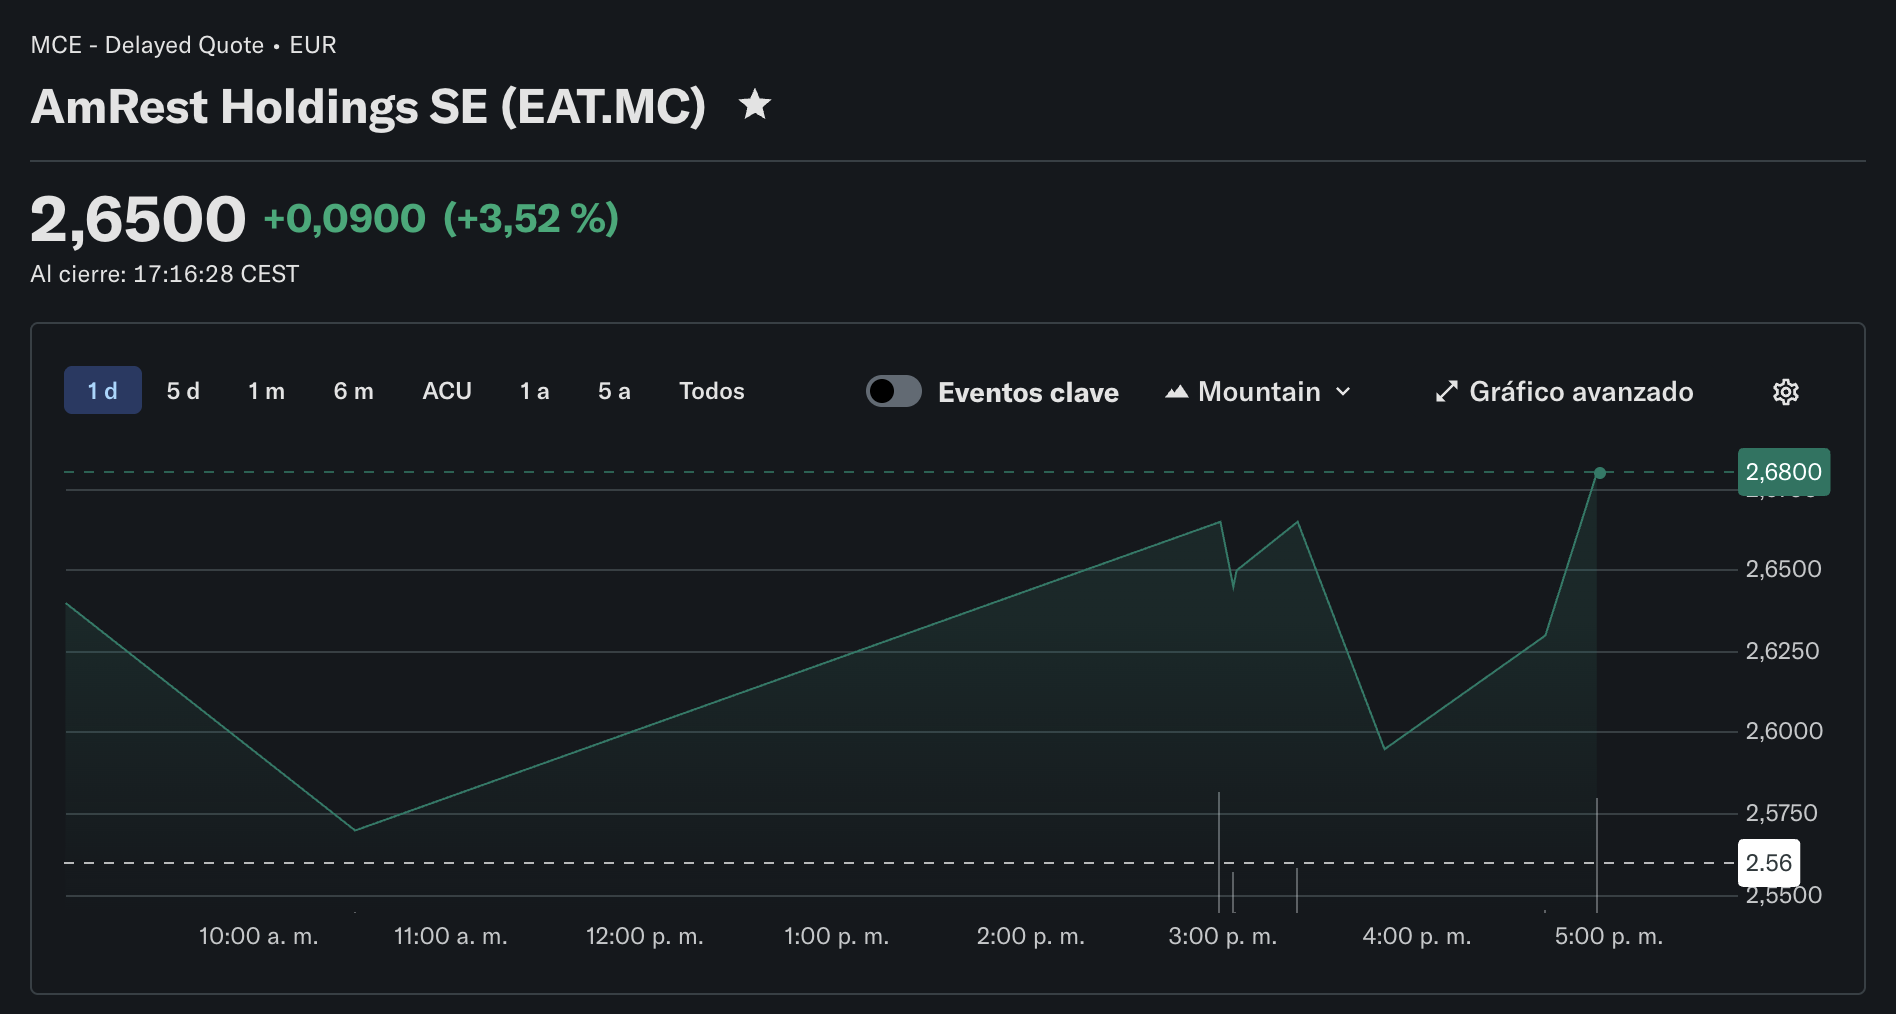Choose the ACU year-to-date range

tap(447, 391)
